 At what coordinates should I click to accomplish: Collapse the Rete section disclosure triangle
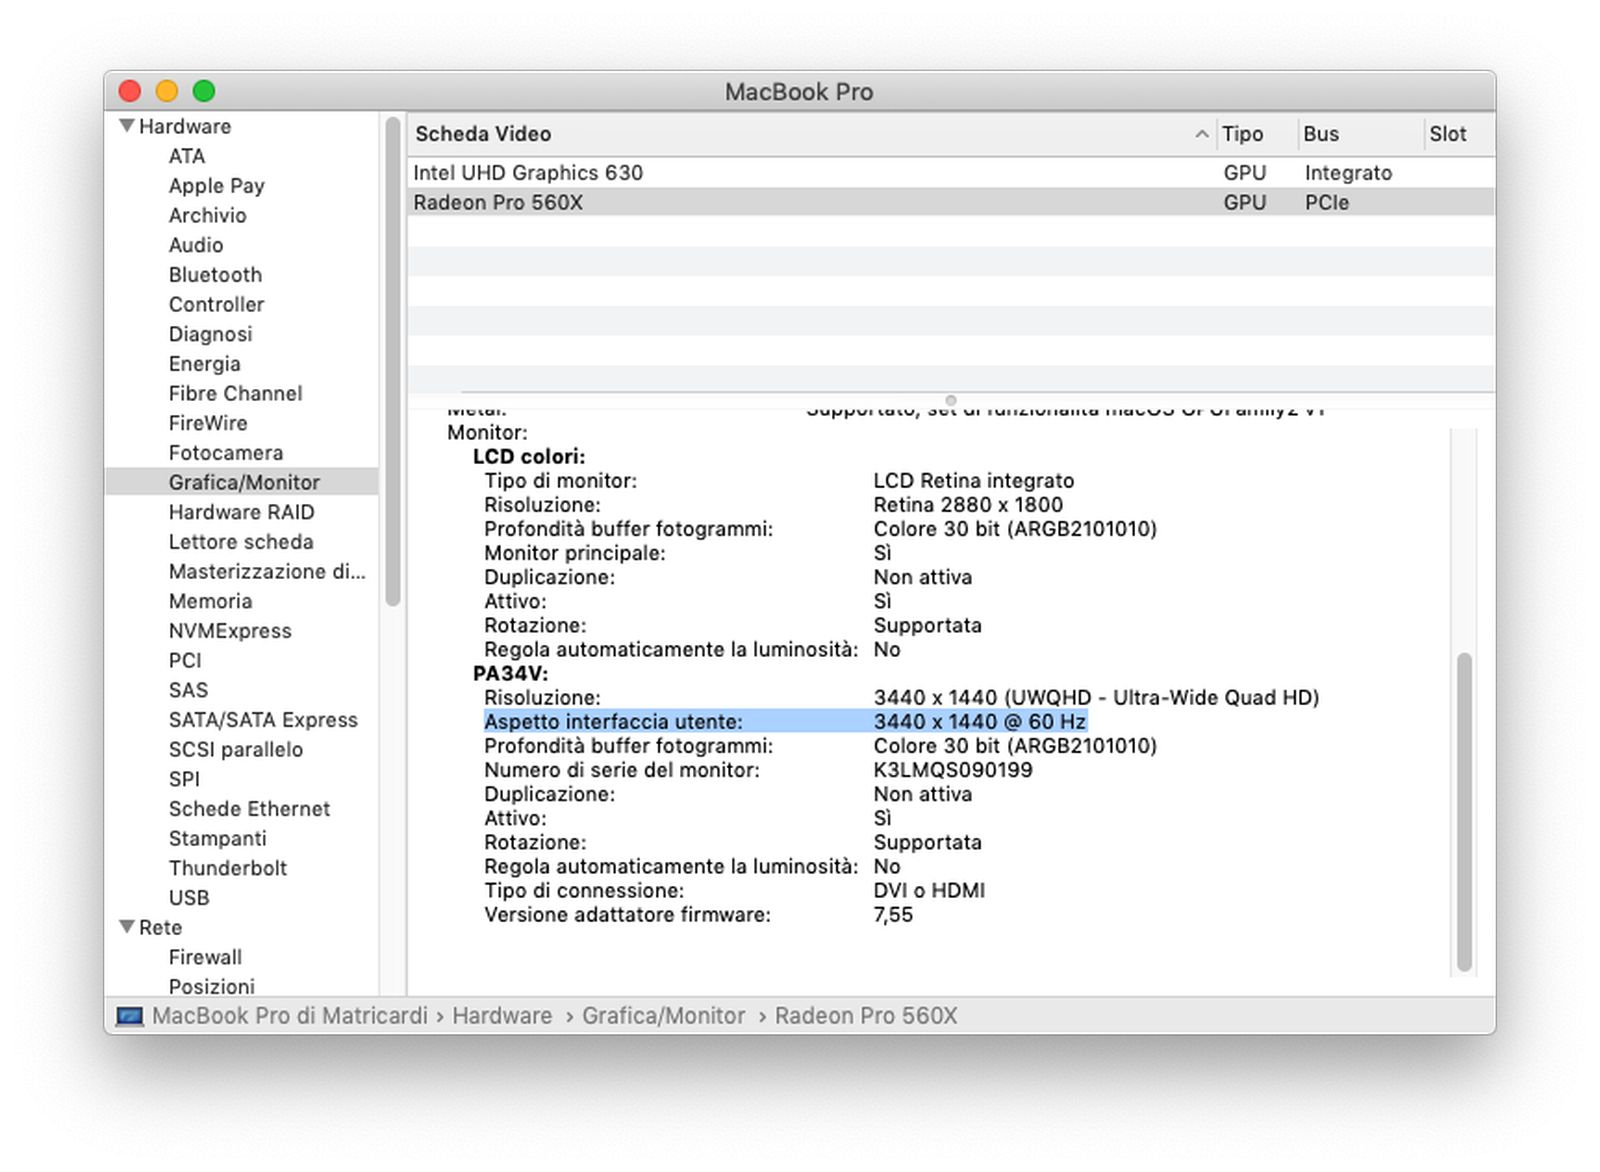click(127, 927)
